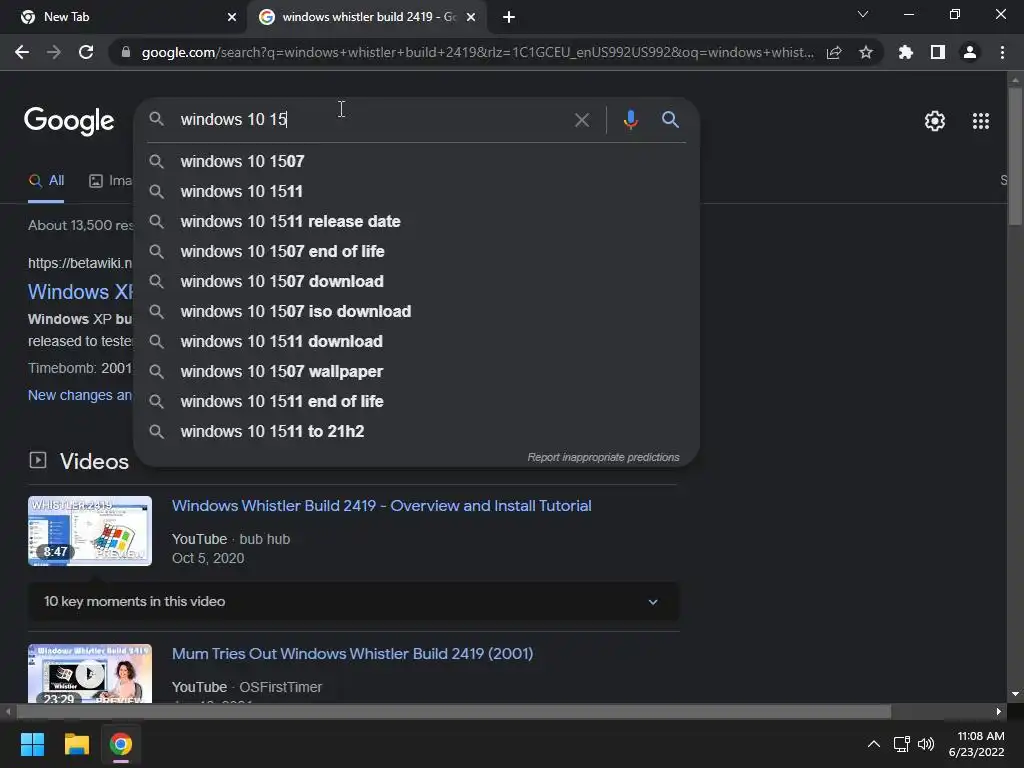Click Report inappropriate predictions

(603, 457)
